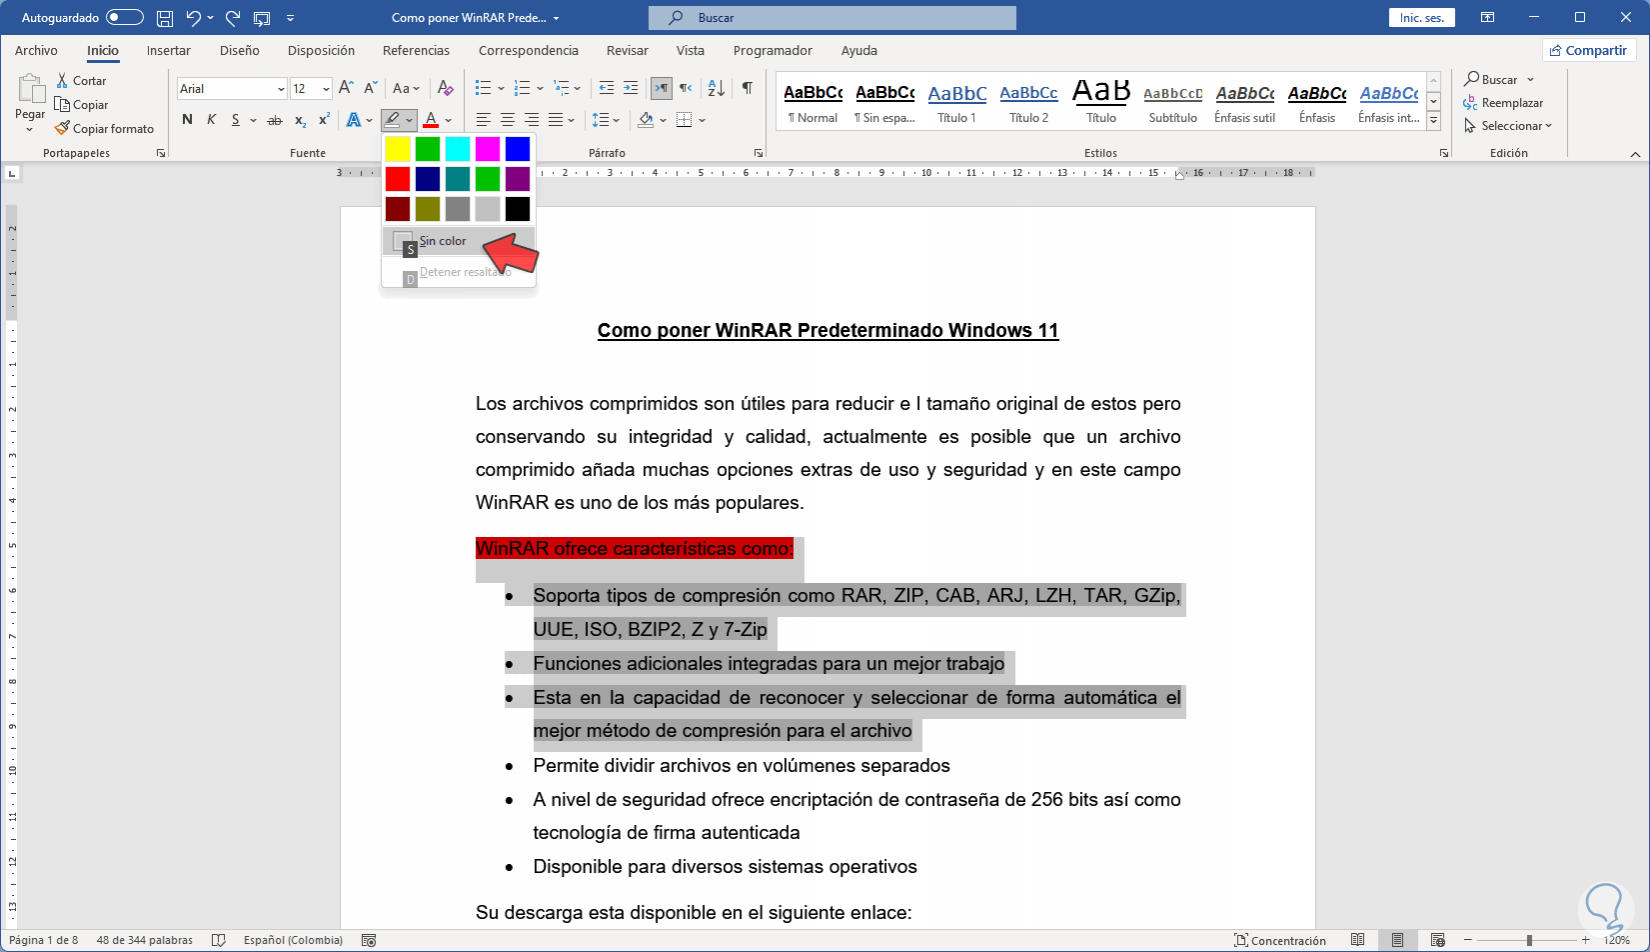Cut the selected text
Screen dimensions: 1650x952
[81, 81]
